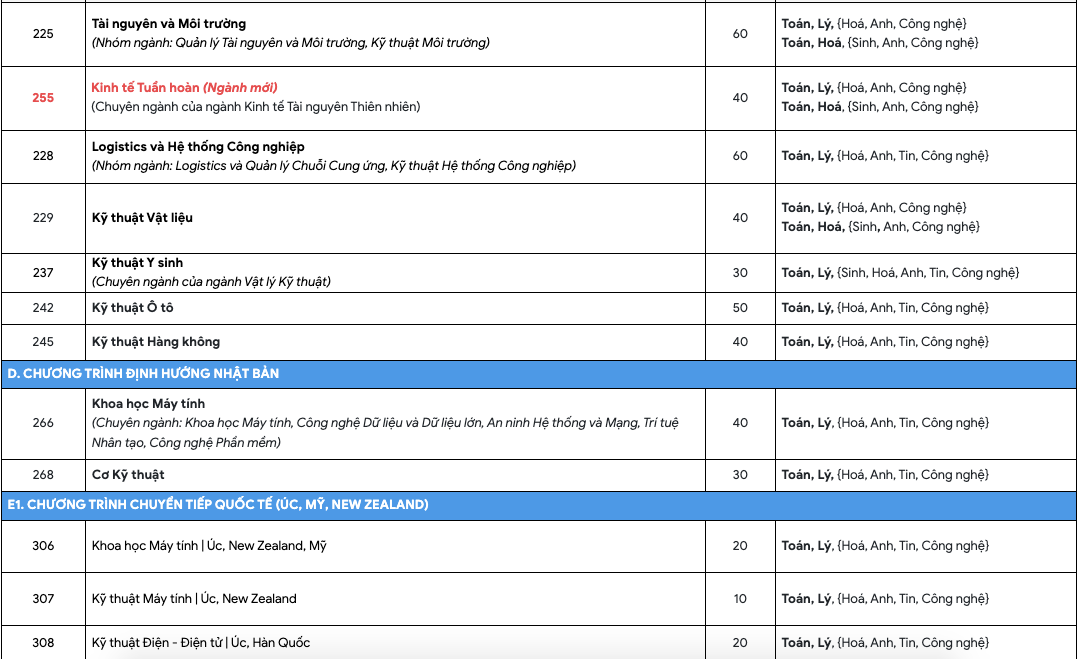Click the Chương trình Định hướng Nhật Bản header
Screen dimensions: 1077x659
143,373
